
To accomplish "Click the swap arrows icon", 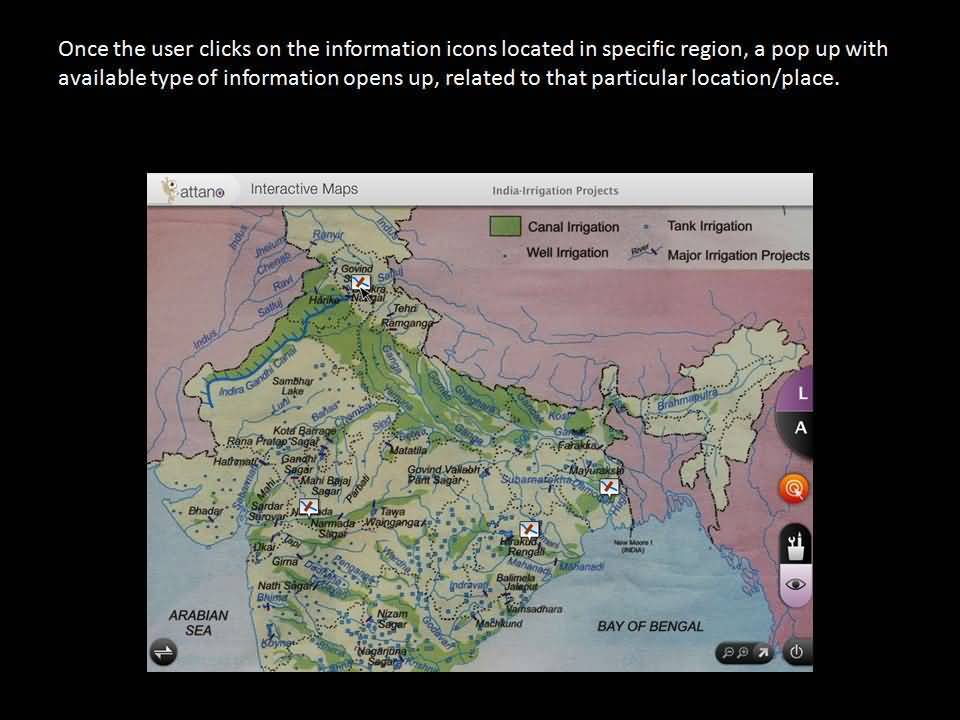I will 163,653.
